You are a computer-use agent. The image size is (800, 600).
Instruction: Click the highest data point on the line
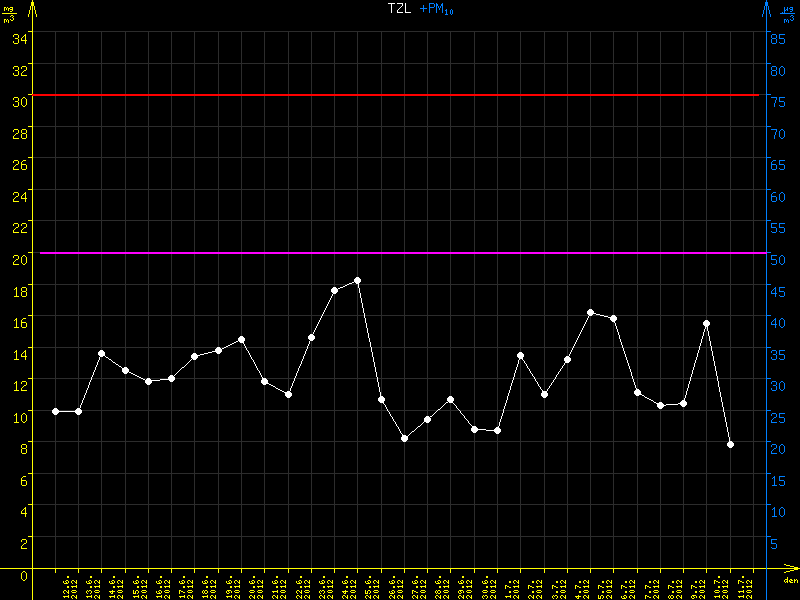[x=357, y=281]
